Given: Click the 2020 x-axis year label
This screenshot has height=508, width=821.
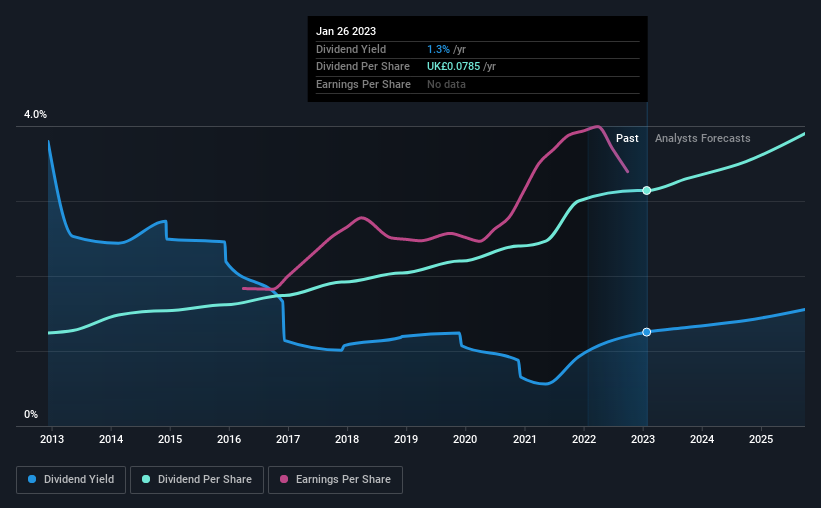Looking at the screenshot, I should [x=465, y=439].
